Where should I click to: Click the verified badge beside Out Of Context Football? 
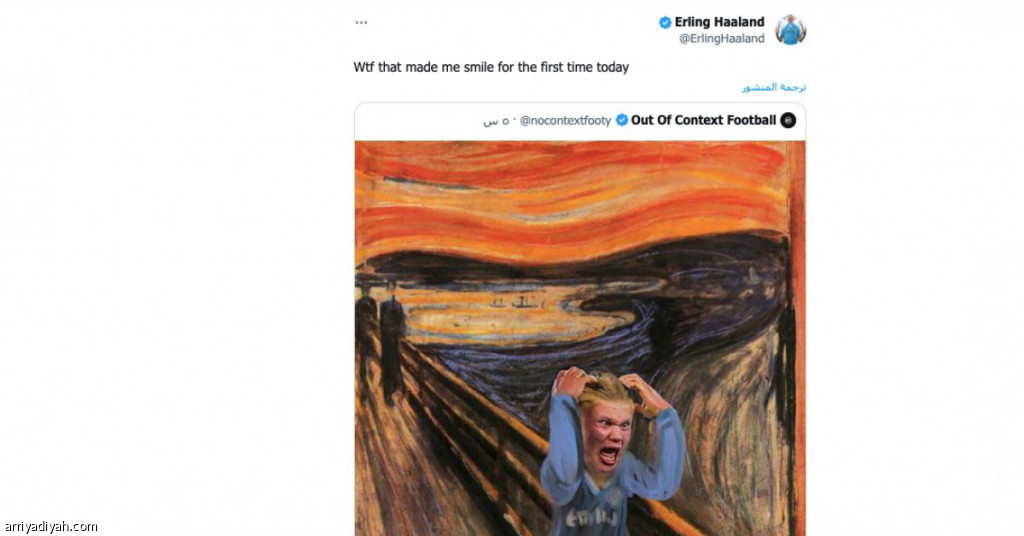coord(622,120)
